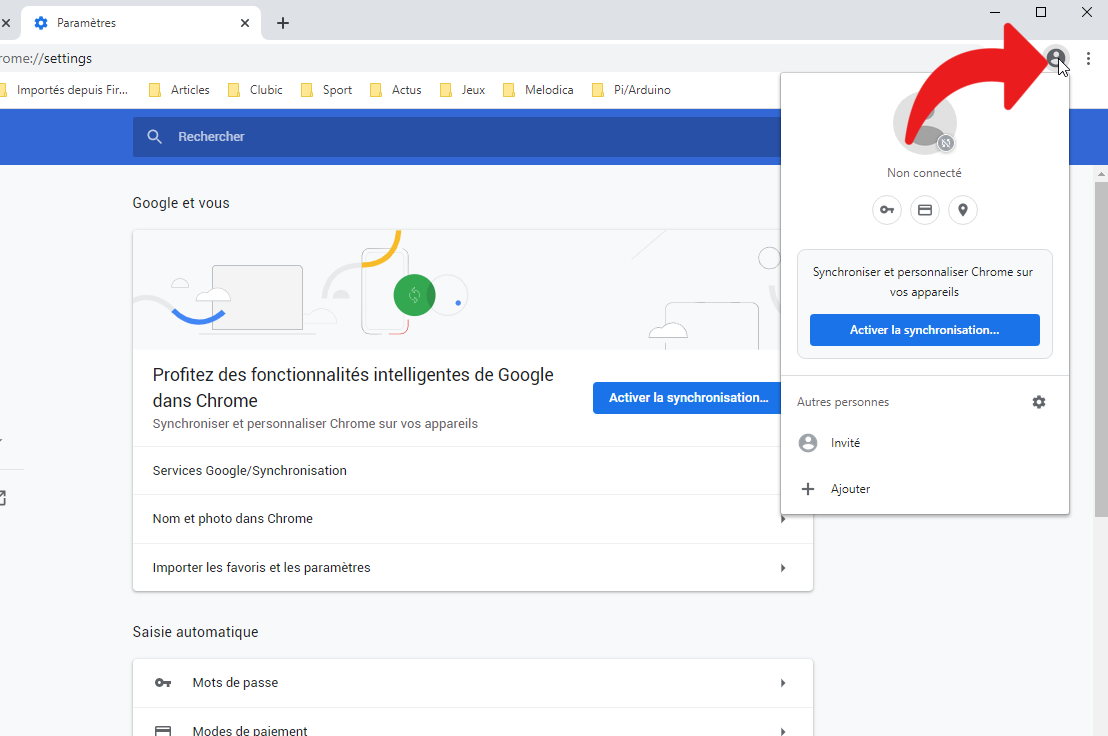Click card icon beside Modes de paiement
Image resolution: width=1108 pixels, height=736 pixels.
point(163,730)
